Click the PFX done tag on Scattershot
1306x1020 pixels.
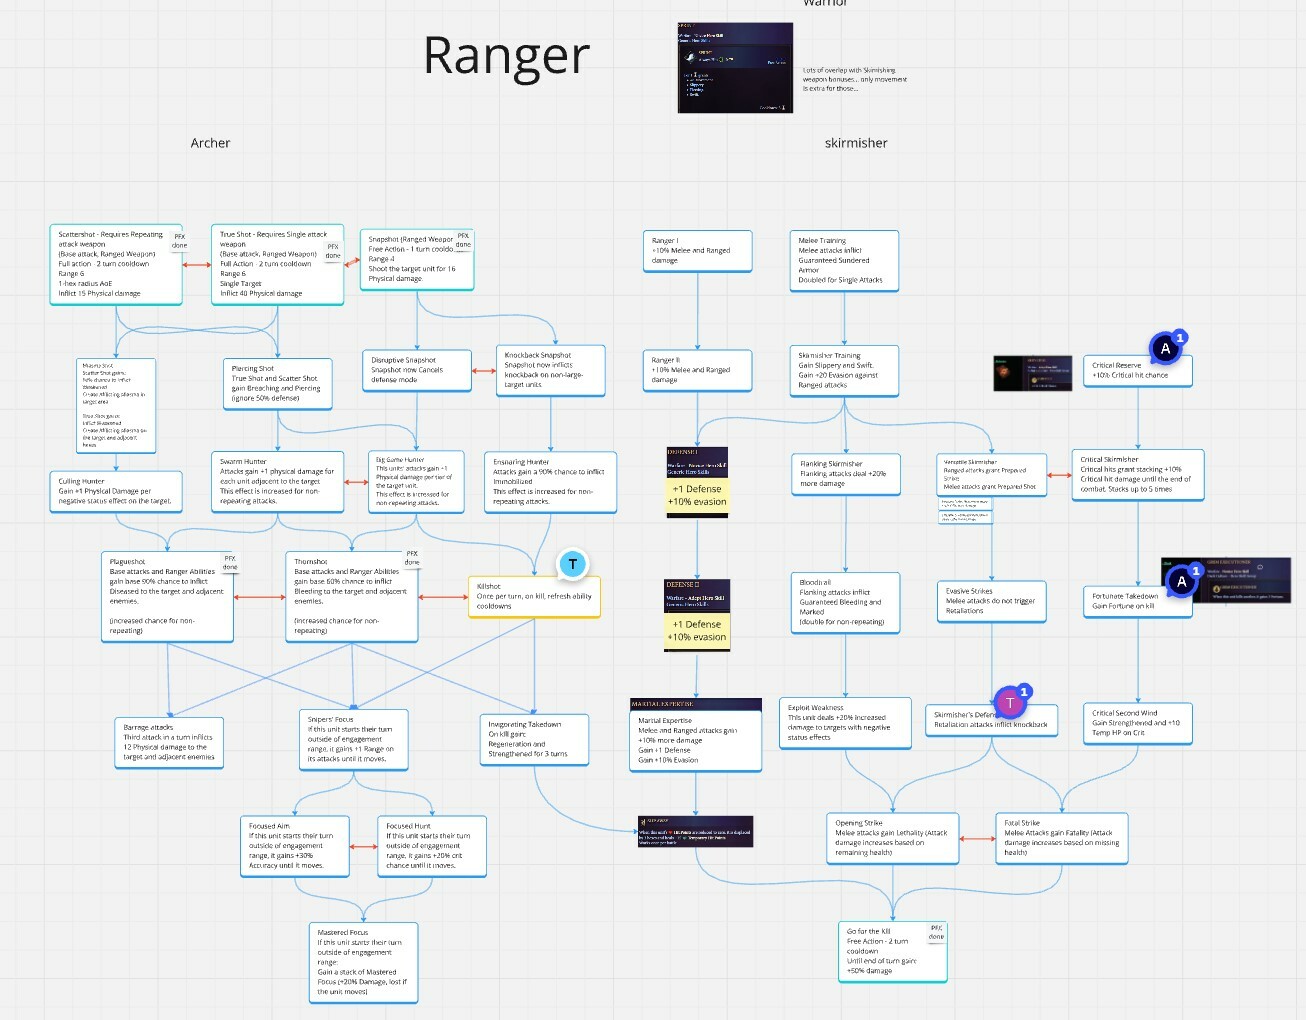tap(180, 241)
